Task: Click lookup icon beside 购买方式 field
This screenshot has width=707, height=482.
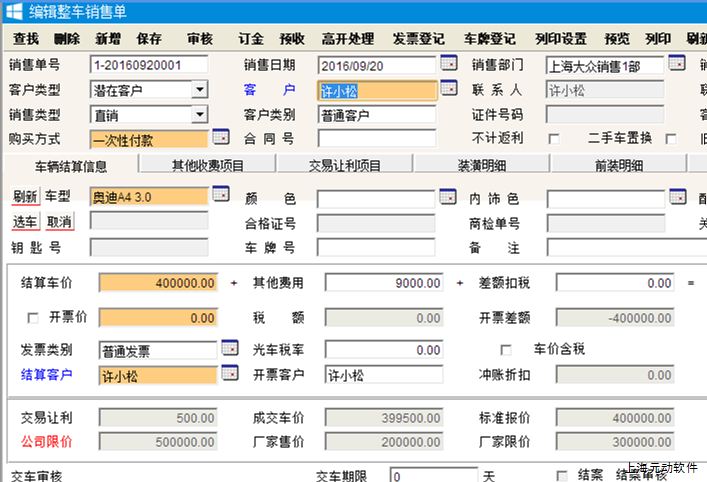Action: (221, 137)
